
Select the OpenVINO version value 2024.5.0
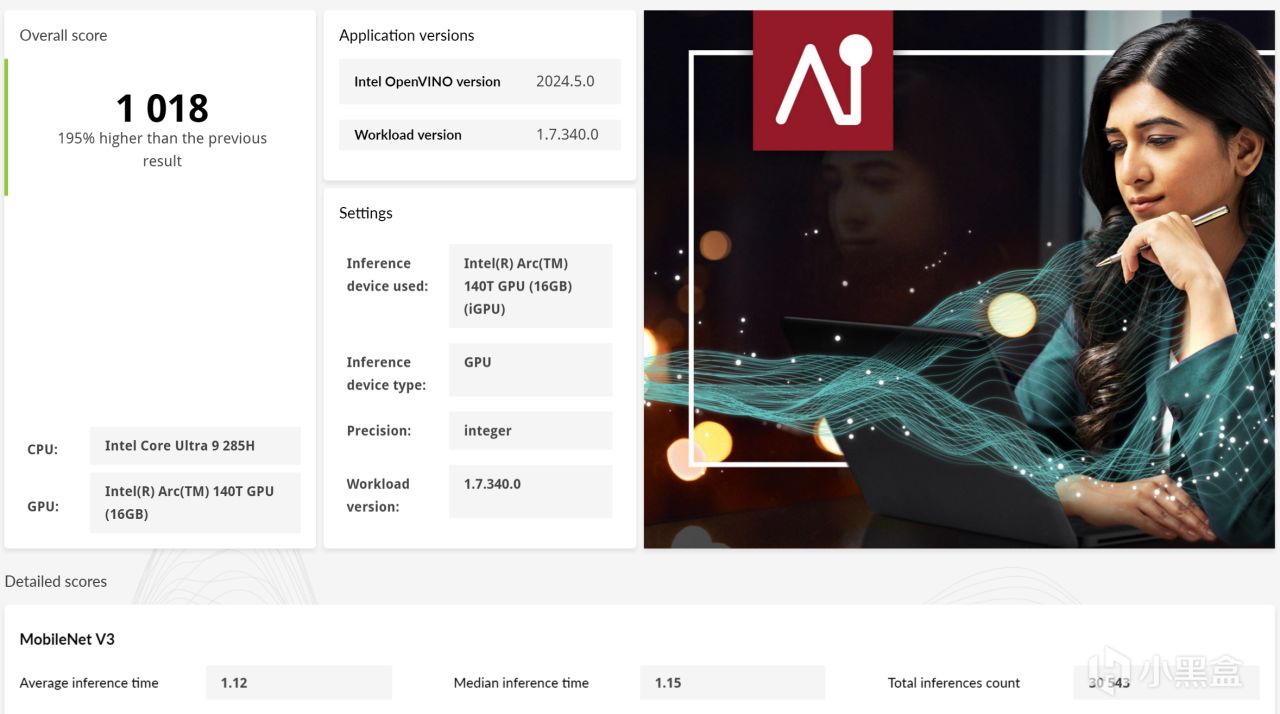(565, 82)
